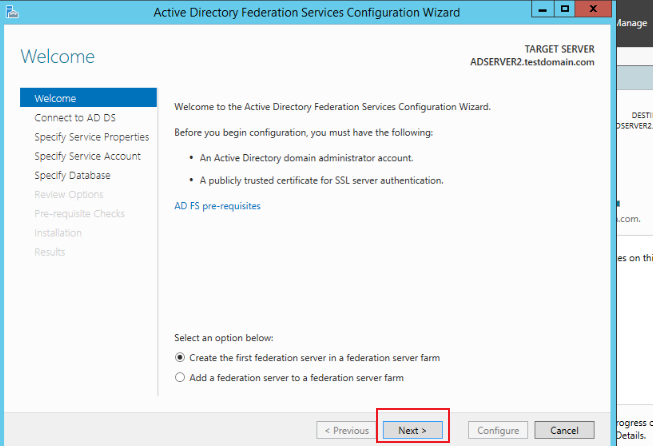Image resolution: width=653 pixels, height=446 pixels.
Task: Open Specify Database step
Action: point(72,175)
